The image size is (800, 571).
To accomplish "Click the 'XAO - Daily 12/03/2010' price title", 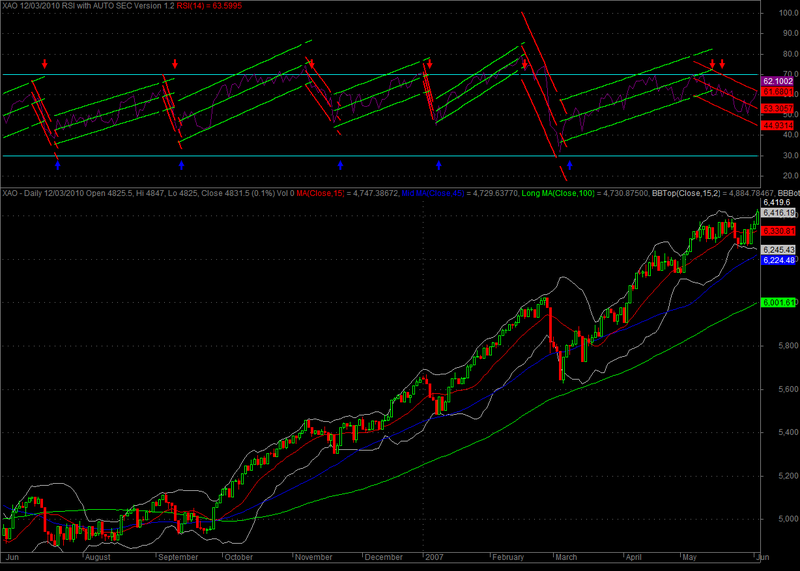I will (x=43, y=193).
